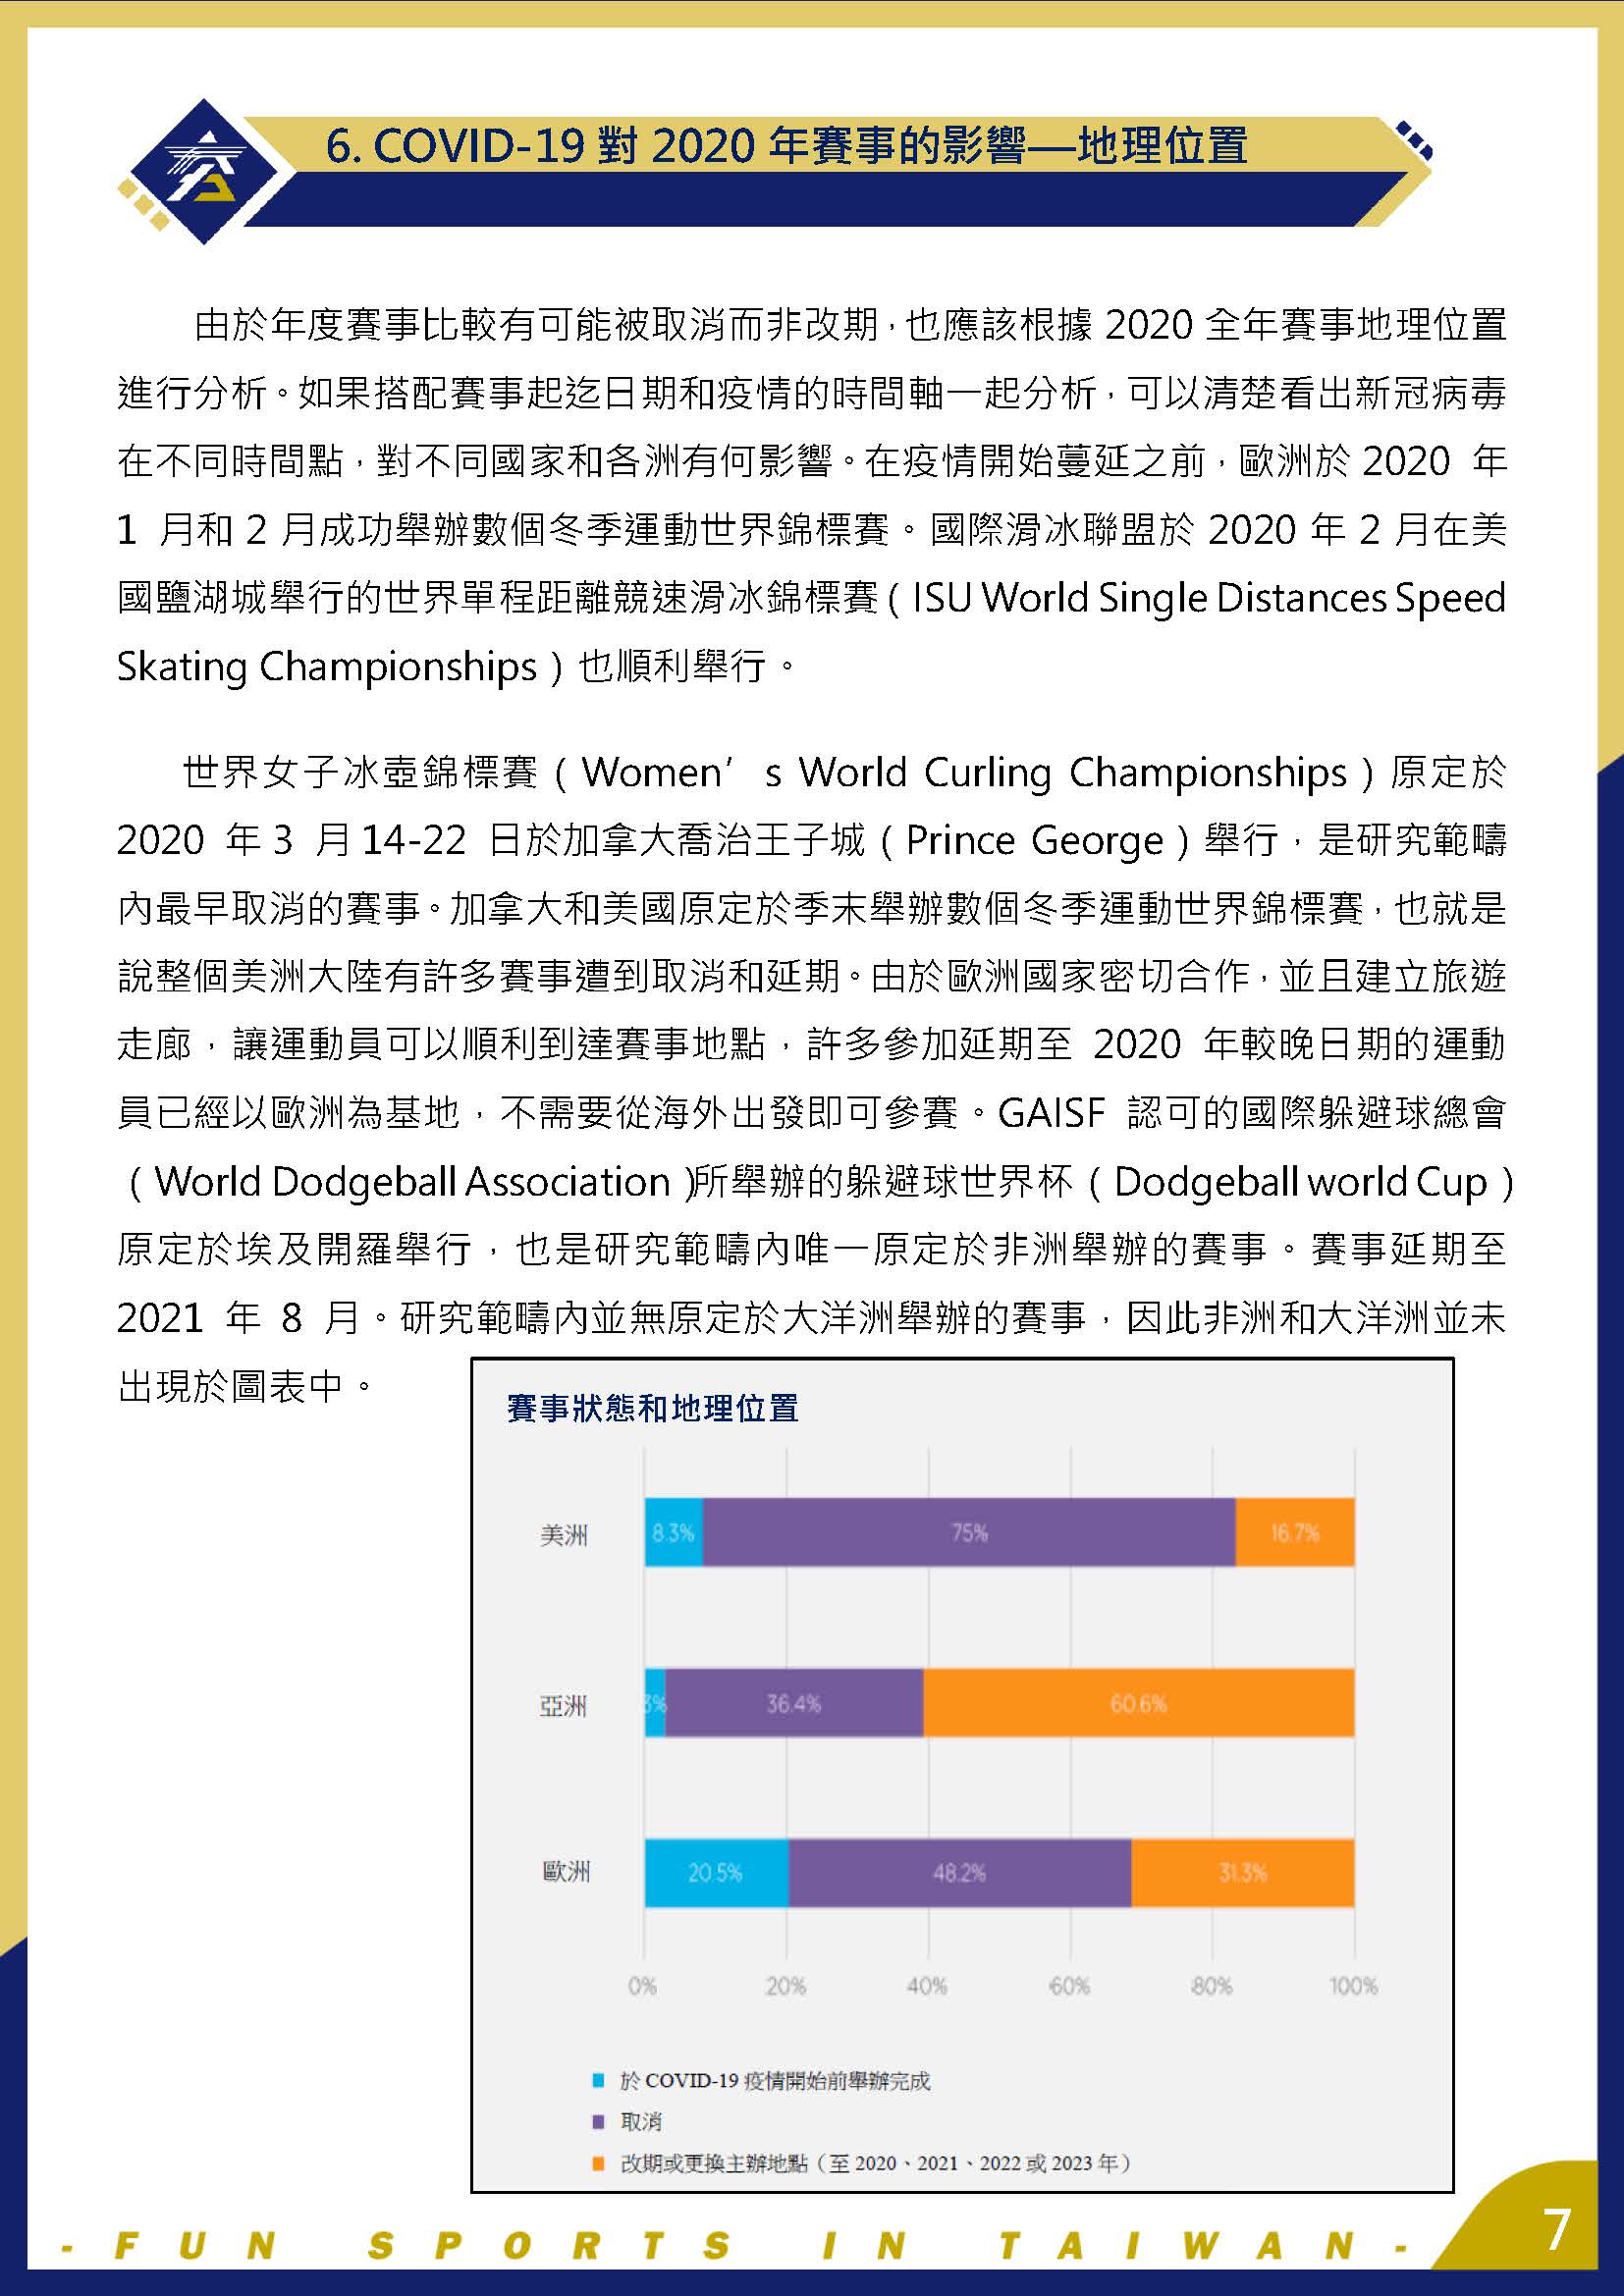Click the diamond logo icon beside the title

[x=205, y=171]
